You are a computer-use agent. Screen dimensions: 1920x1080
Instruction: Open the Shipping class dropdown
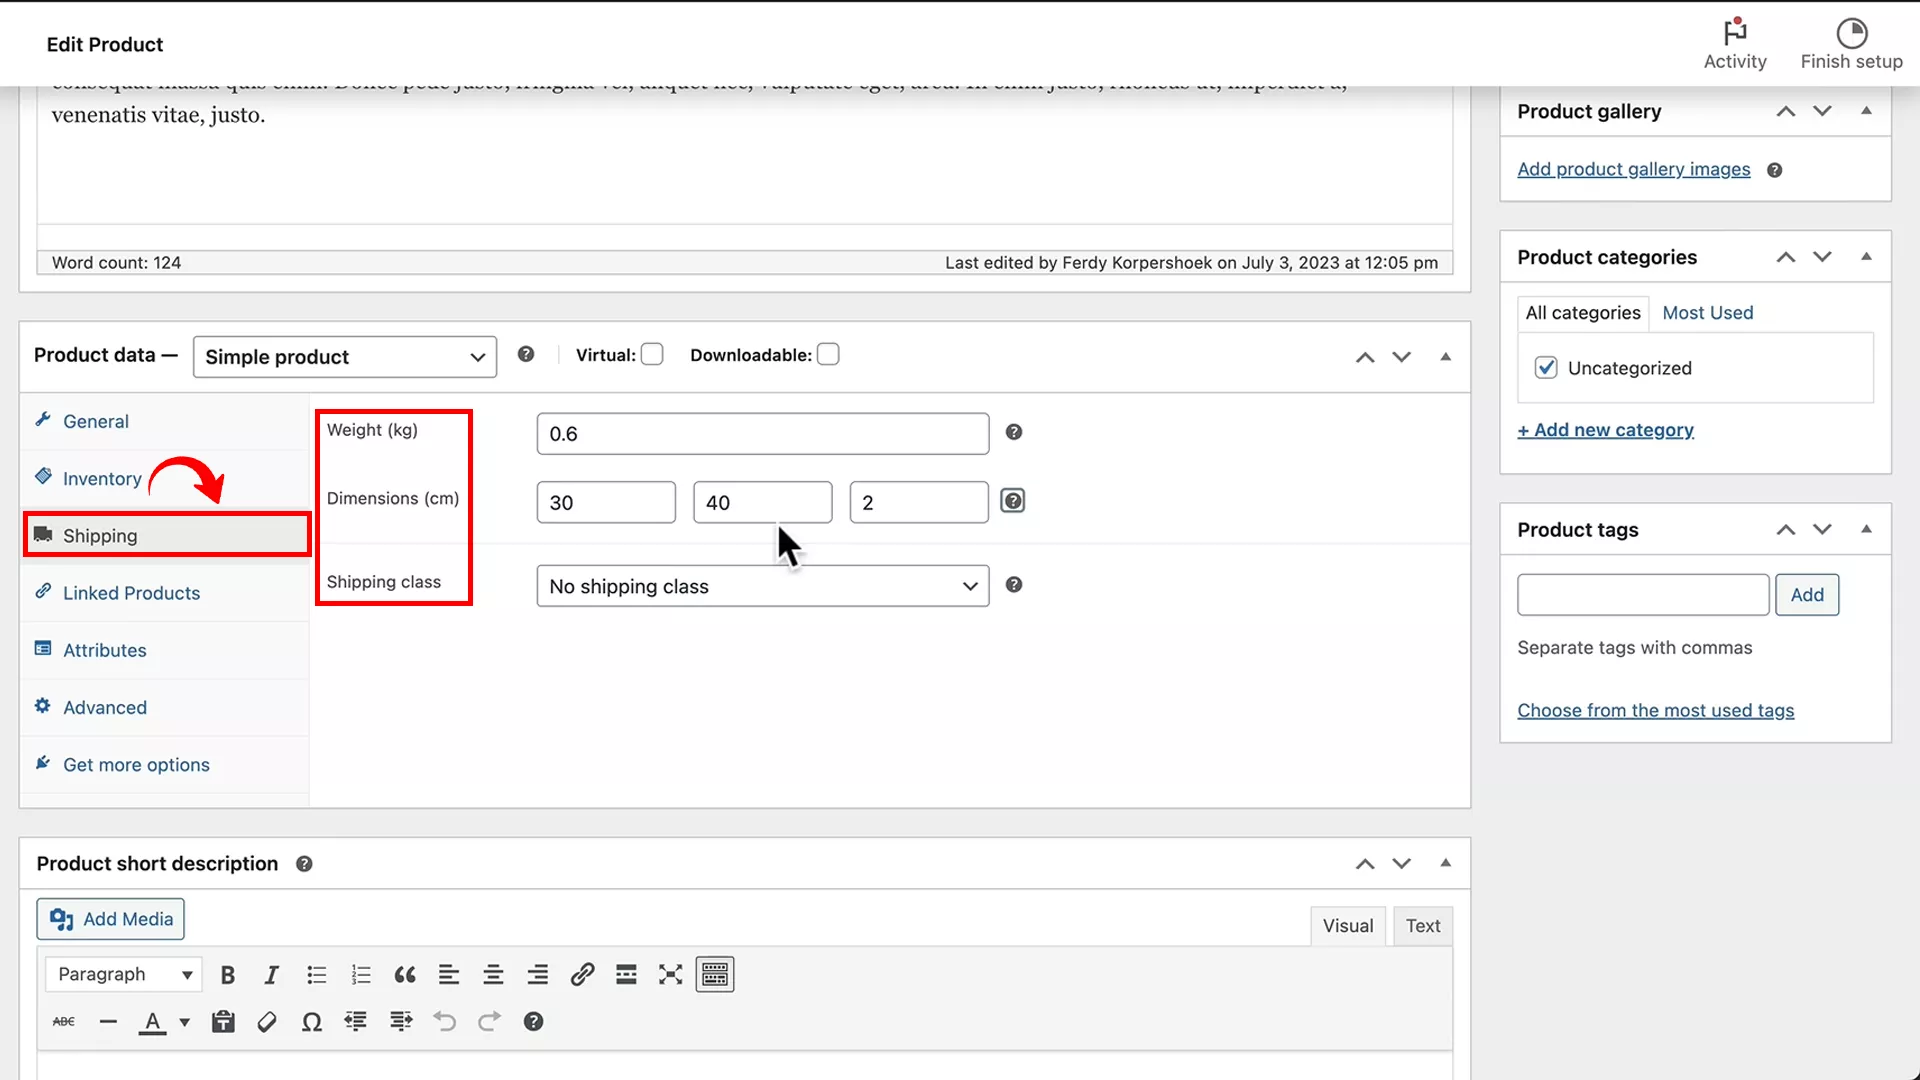762,586
